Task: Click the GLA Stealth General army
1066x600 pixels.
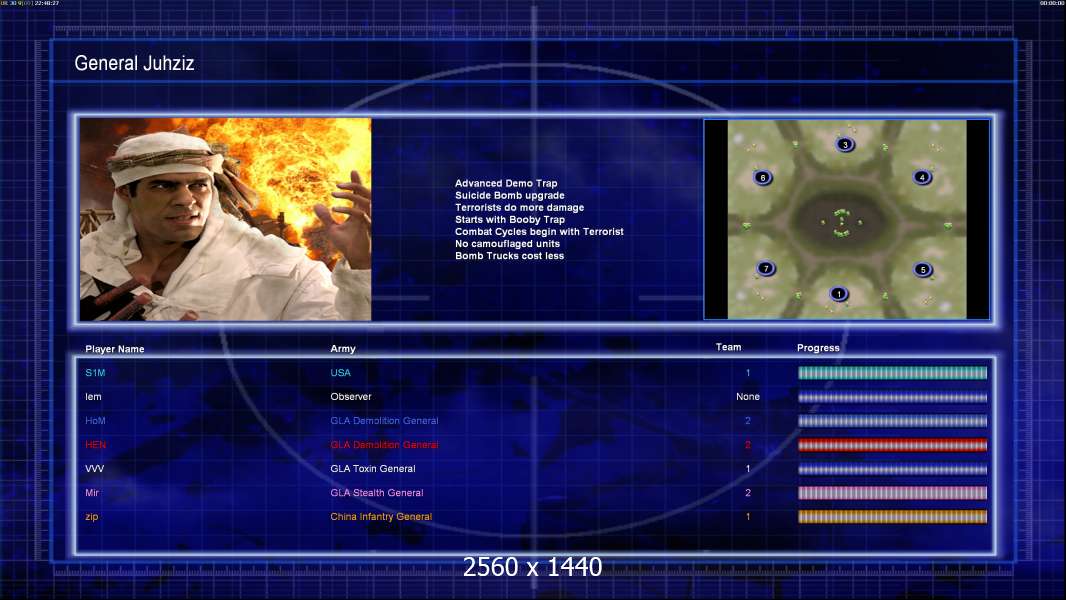Action: coord(377,493)
